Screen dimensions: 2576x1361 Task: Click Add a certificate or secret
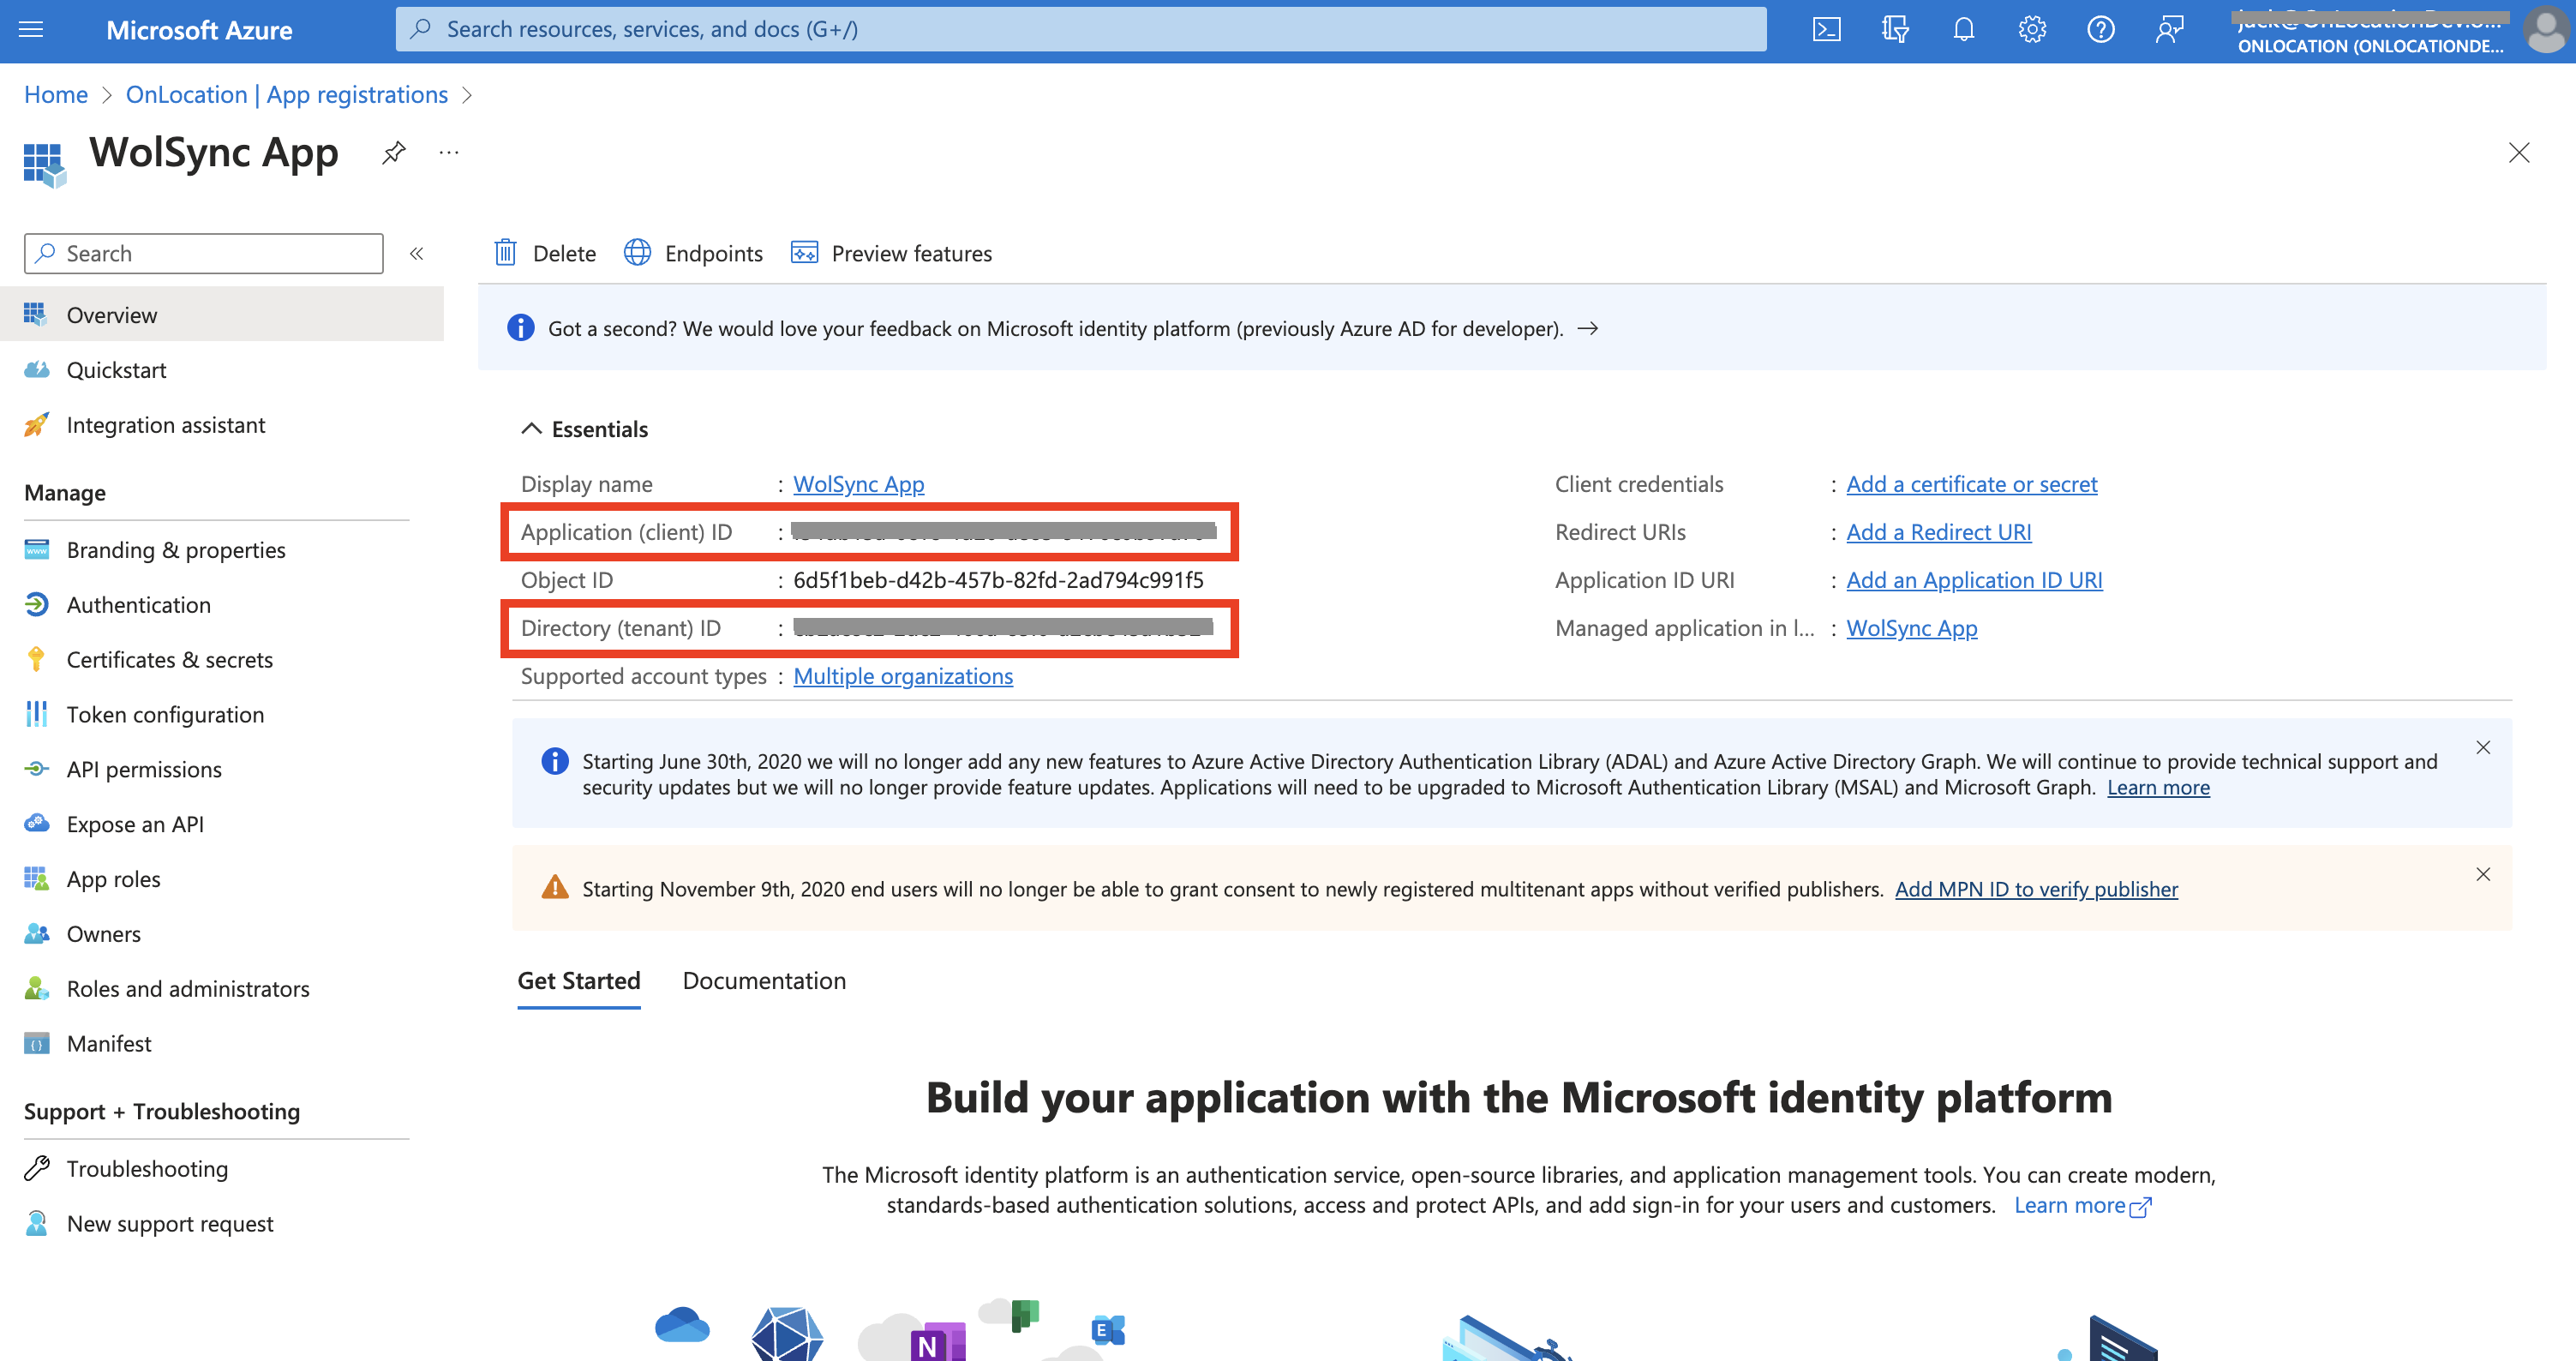point(1971,484)
